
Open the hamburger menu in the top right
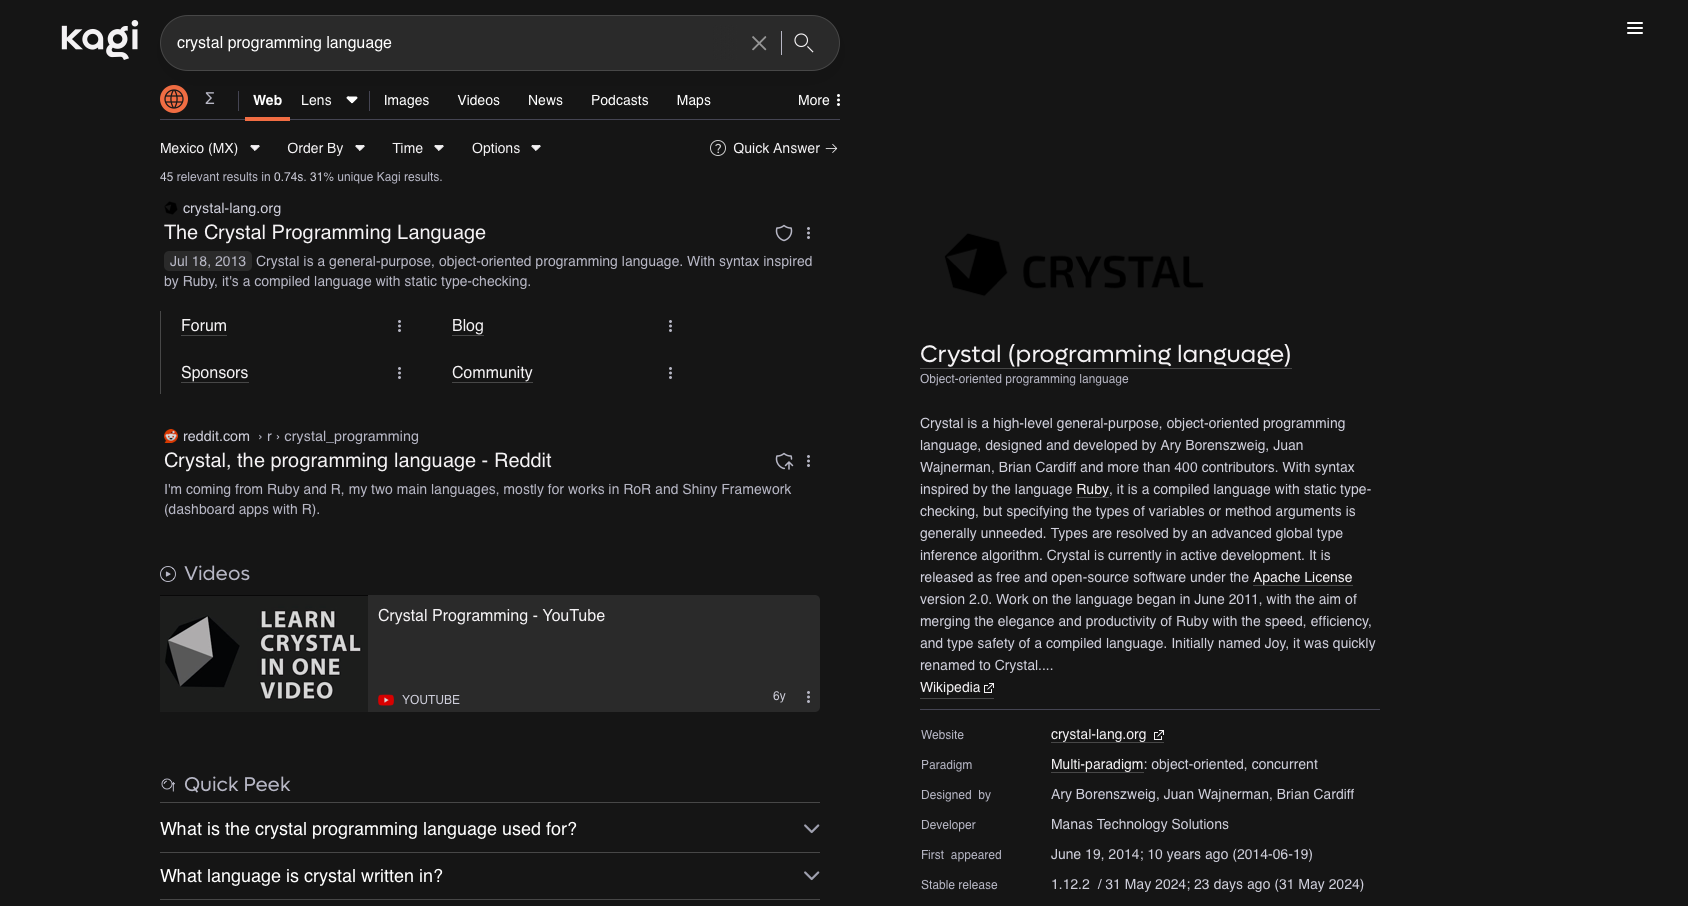point(1635,28)
